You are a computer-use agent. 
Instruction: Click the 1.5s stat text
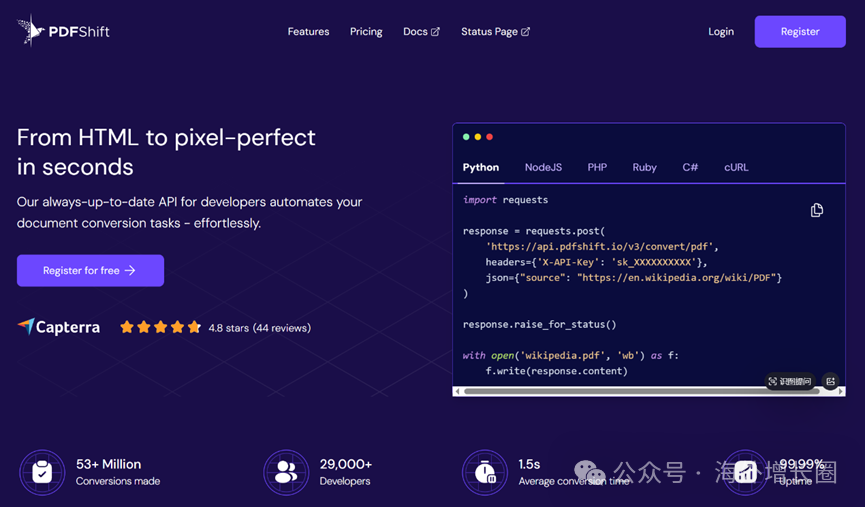tap(529, 464)
